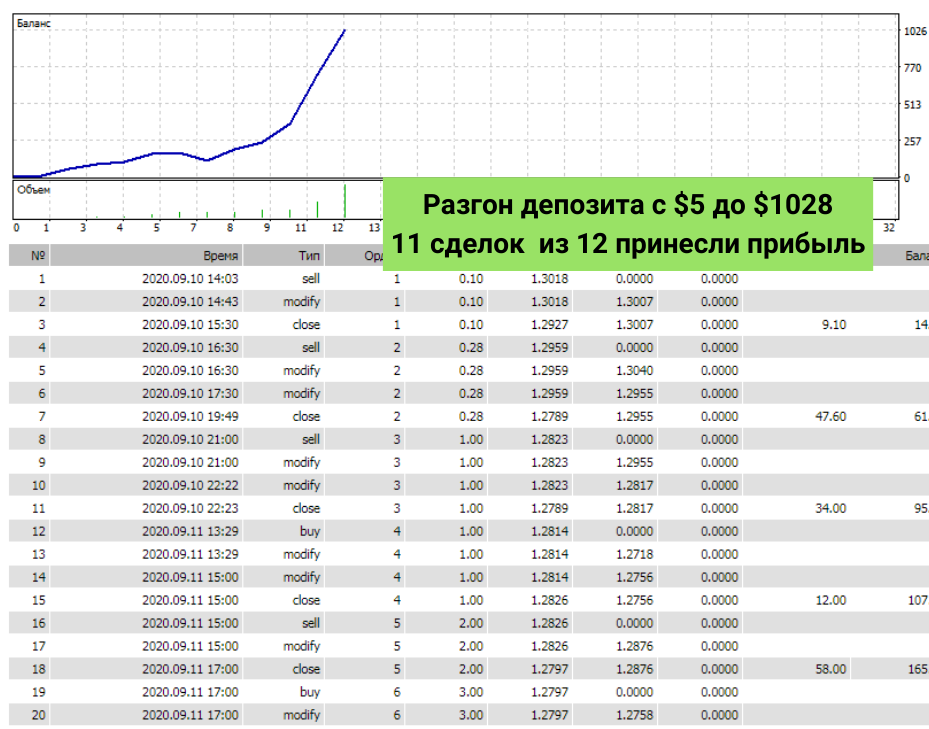Image resolution: width=929 pixels, height=729 pixels.
Task: Click the 513 balance axis value
Action: 912,105
